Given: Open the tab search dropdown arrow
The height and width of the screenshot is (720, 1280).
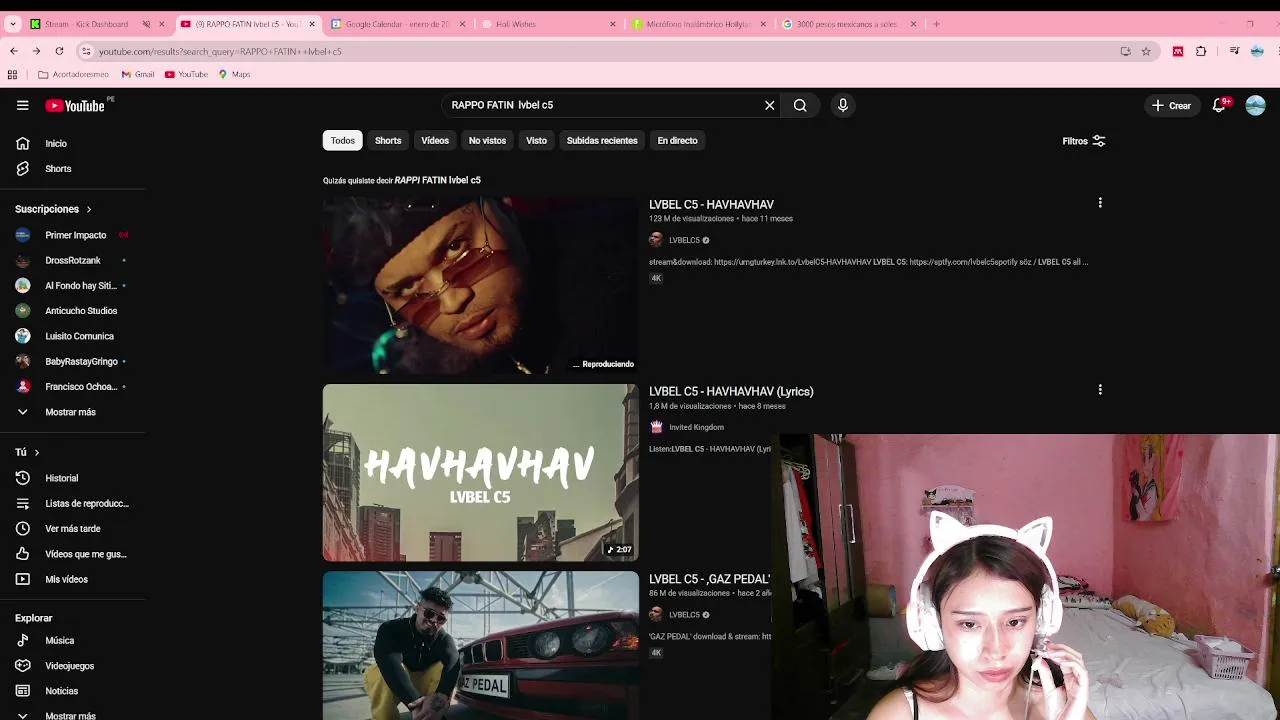Looking at the screenshot, I should [x=12, y=24].
